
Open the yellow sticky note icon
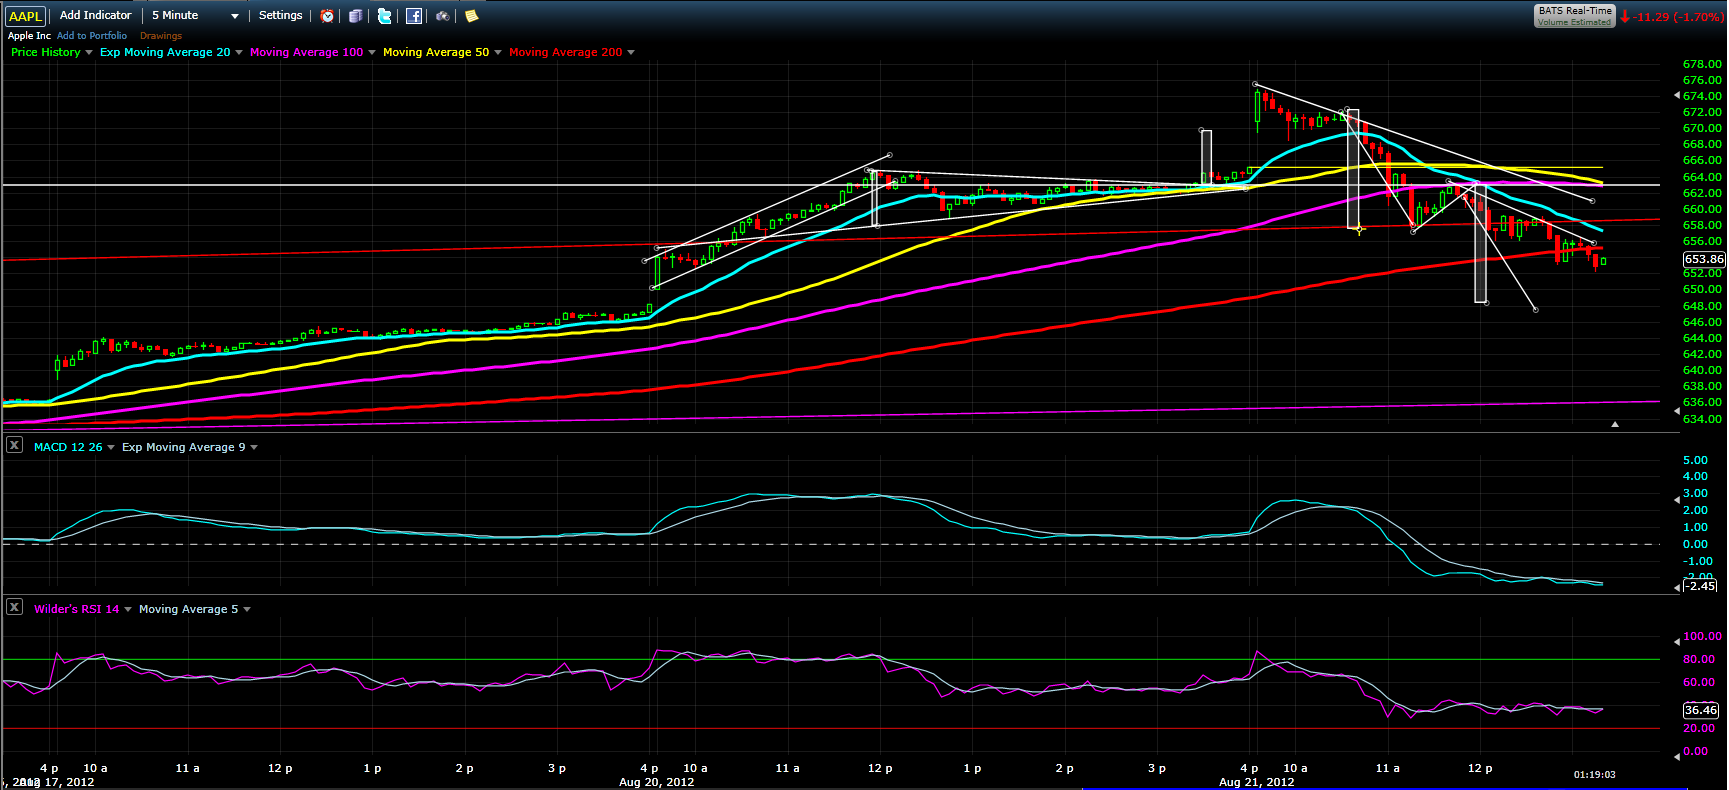pos(471,16)
